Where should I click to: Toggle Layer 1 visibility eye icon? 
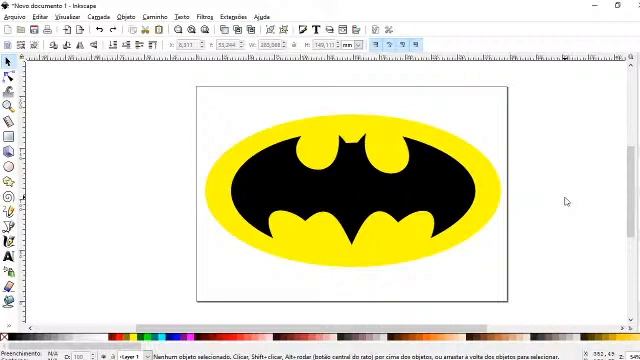[103, 356]
